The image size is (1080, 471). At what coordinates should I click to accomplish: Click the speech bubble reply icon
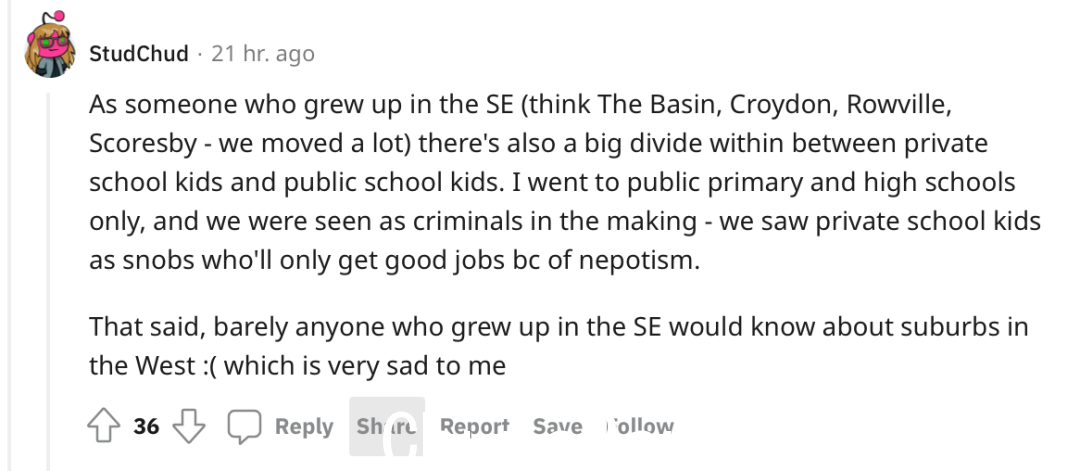click(245, 426)
